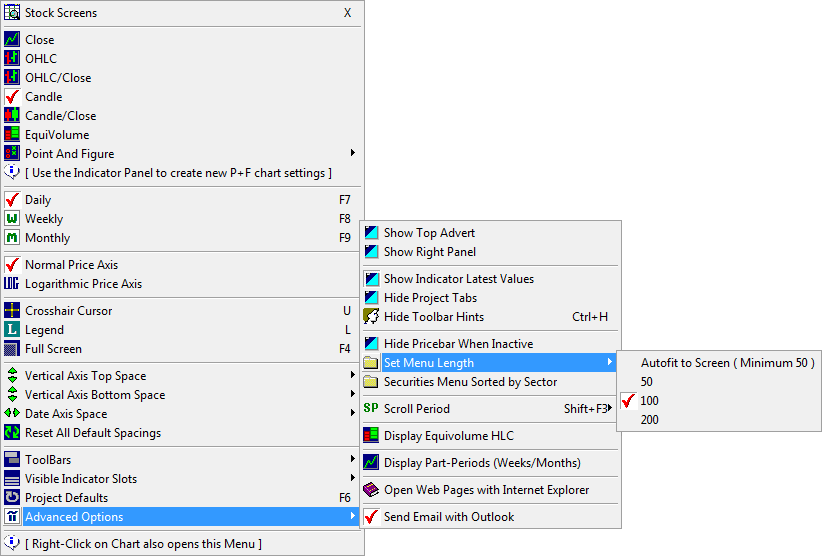This screenshot has width=822, height=556.
Task: Choose the EquiVolume chart icon
Action: pyautogui.click(x=12, y=135)
